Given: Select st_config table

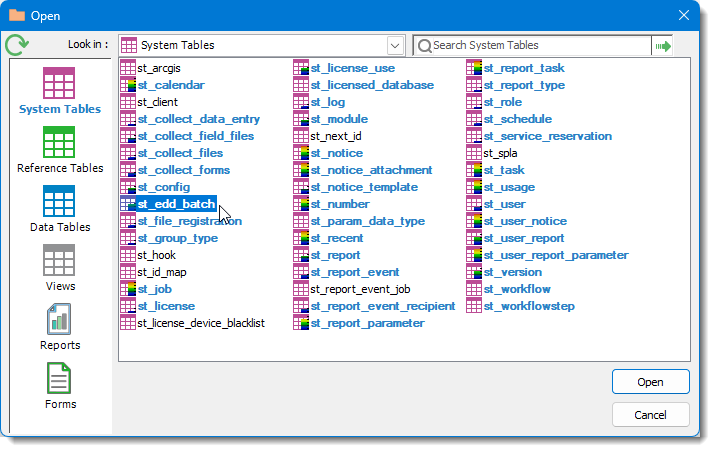Looking at the screenshot, I should 163,187.
